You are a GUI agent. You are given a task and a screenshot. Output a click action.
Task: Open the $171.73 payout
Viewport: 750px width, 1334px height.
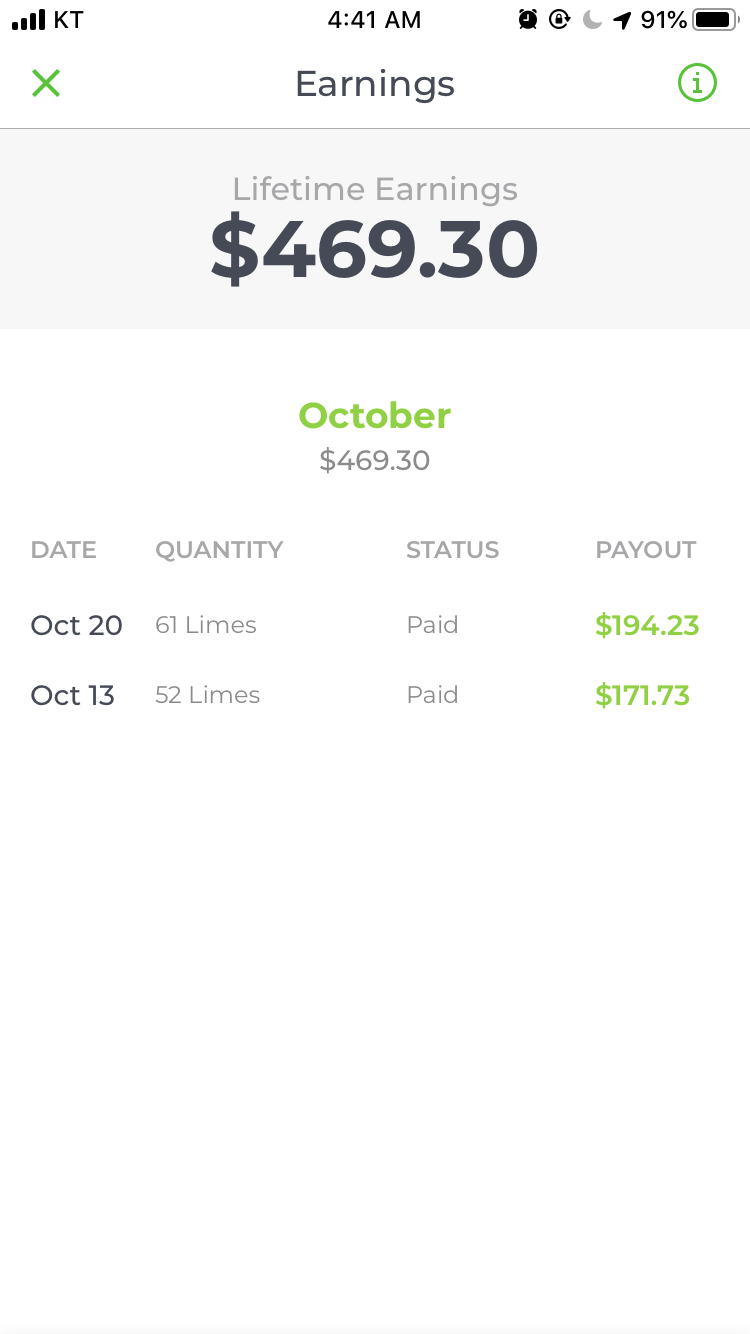642,695
